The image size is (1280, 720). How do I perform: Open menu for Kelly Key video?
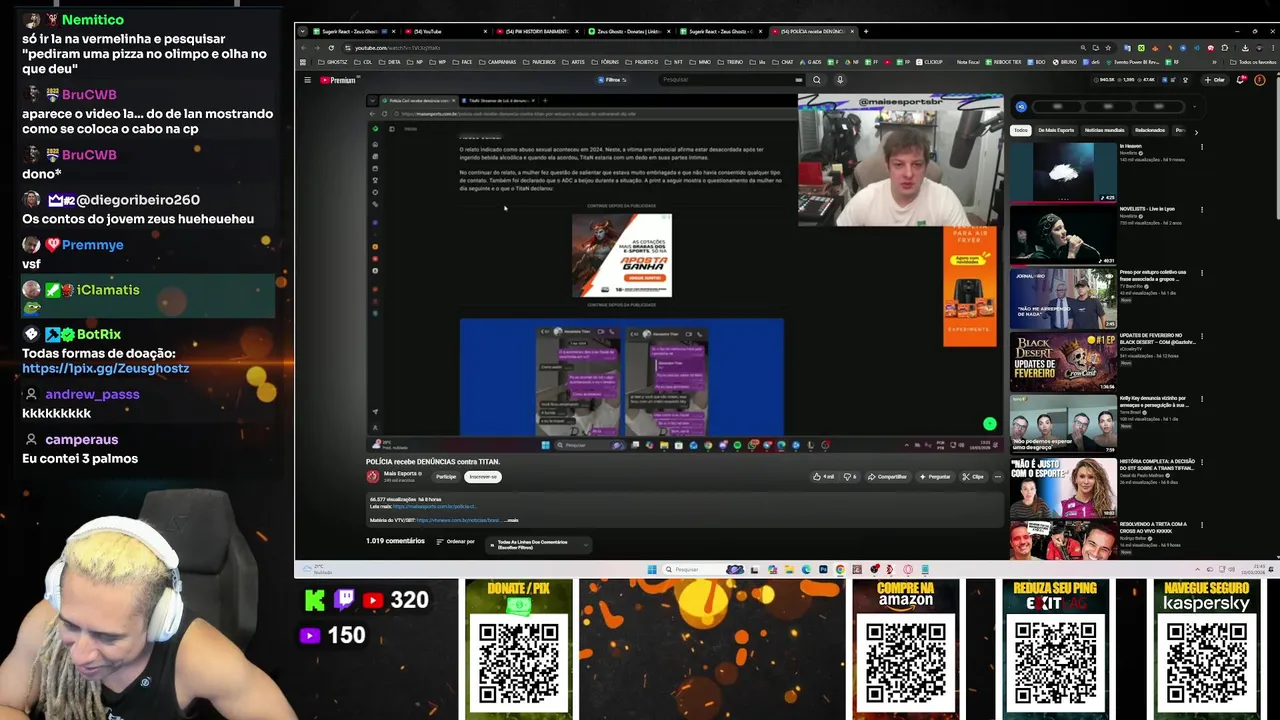pos(1201,400)
